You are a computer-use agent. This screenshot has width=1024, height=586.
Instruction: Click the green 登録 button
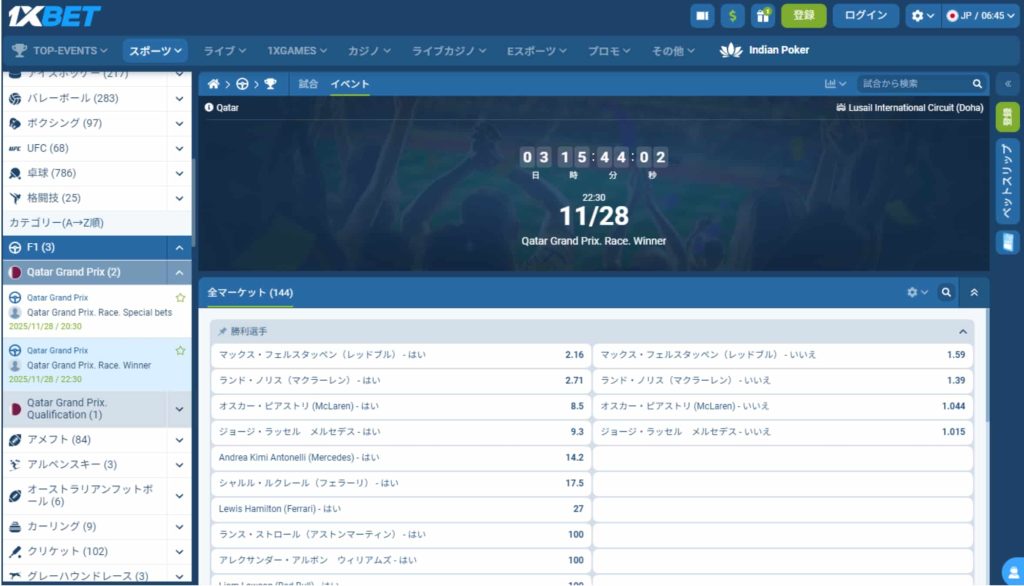tap(803, 15)
